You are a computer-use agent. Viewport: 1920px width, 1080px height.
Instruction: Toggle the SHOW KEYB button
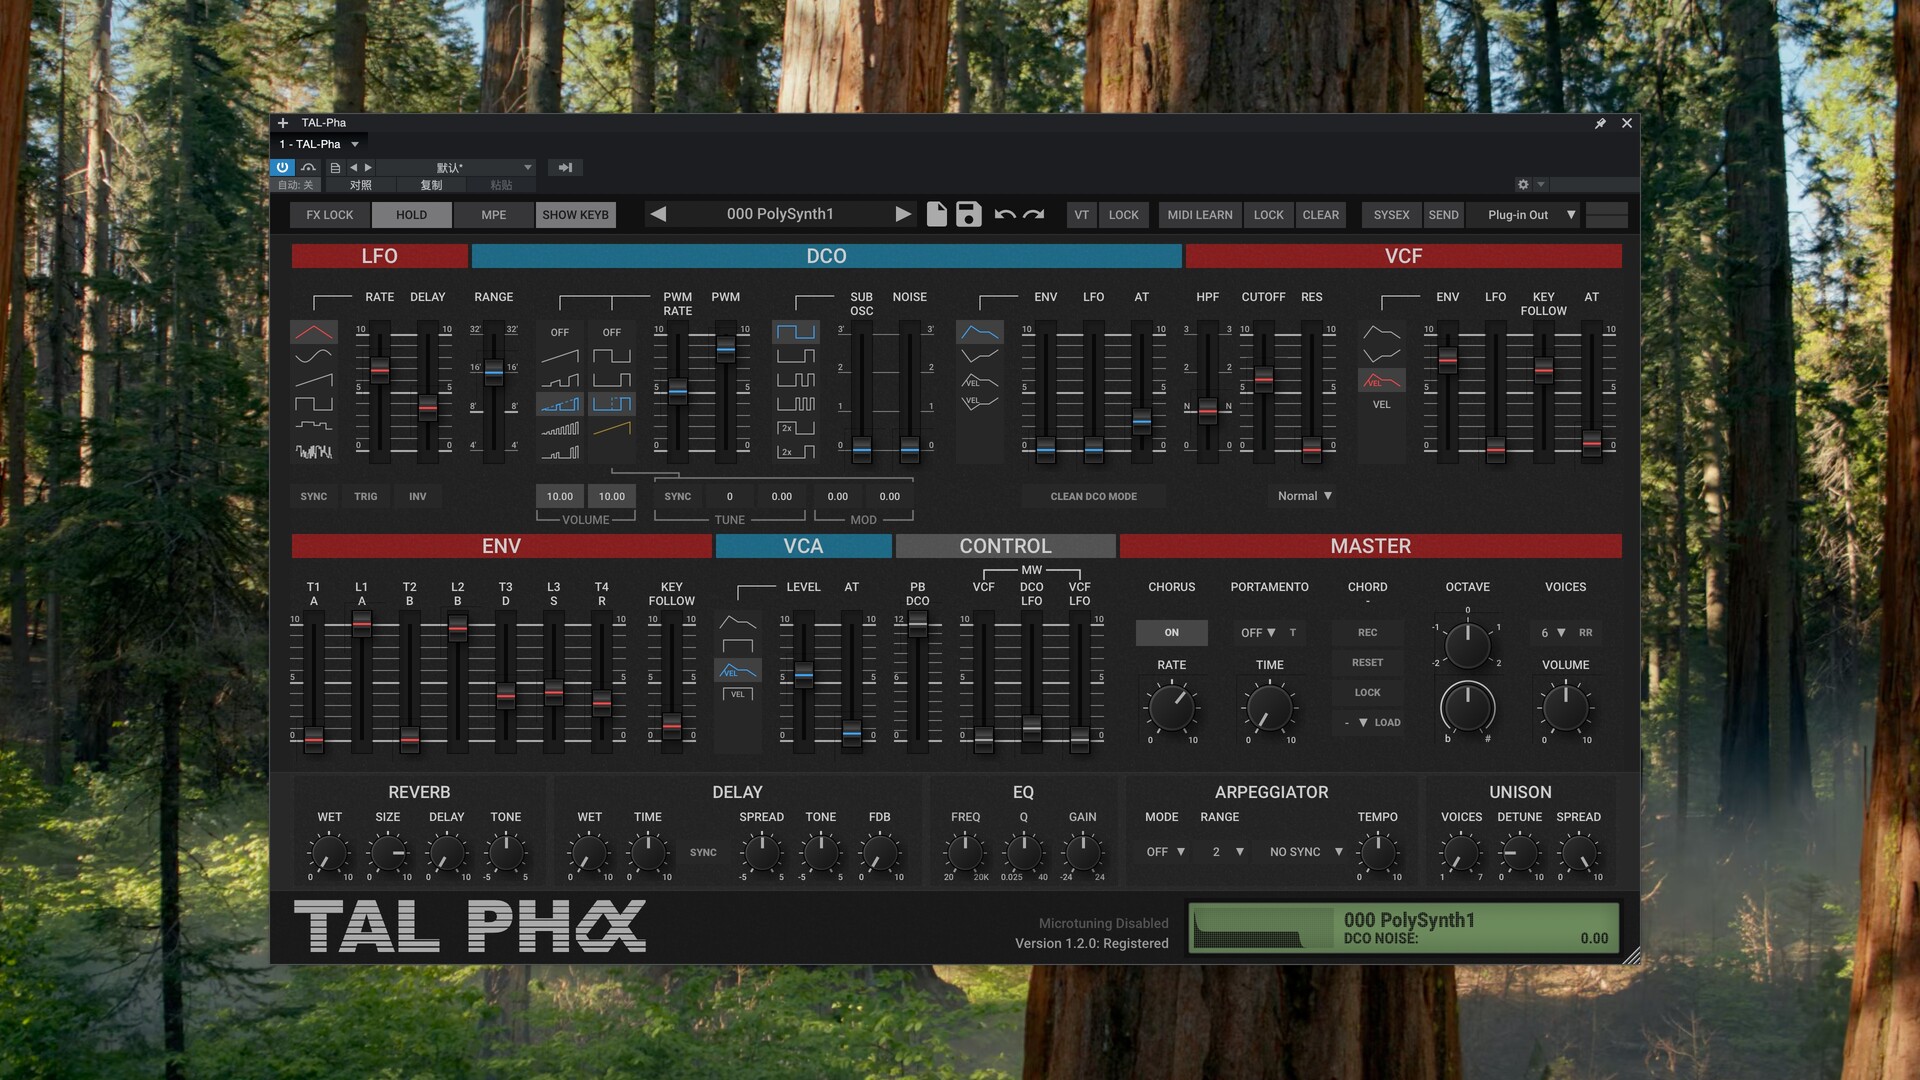pyautogui.click(x=575, y=215)
